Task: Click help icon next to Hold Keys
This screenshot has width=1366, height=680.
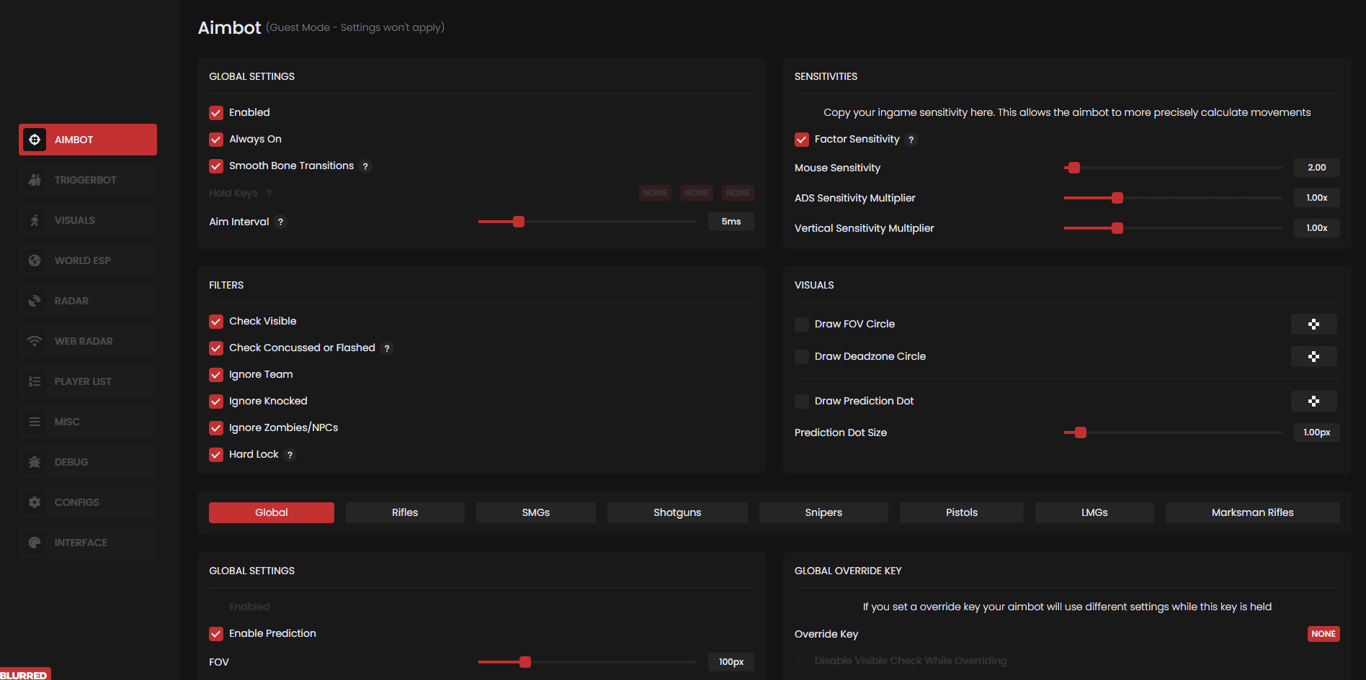Action: click(x=269, y=193)
